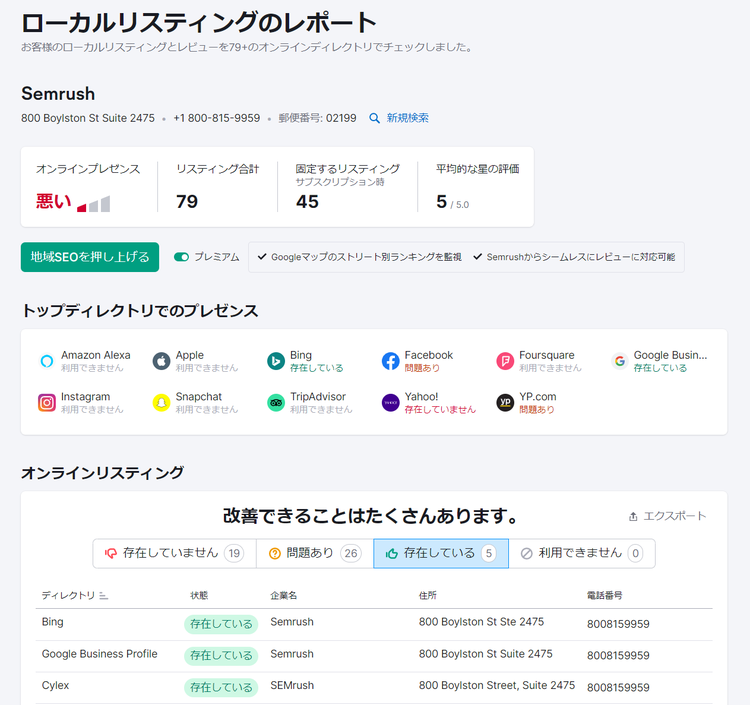Click Google Business Profile in the table
Screen dimensions: 750x705
click(99, 654)
